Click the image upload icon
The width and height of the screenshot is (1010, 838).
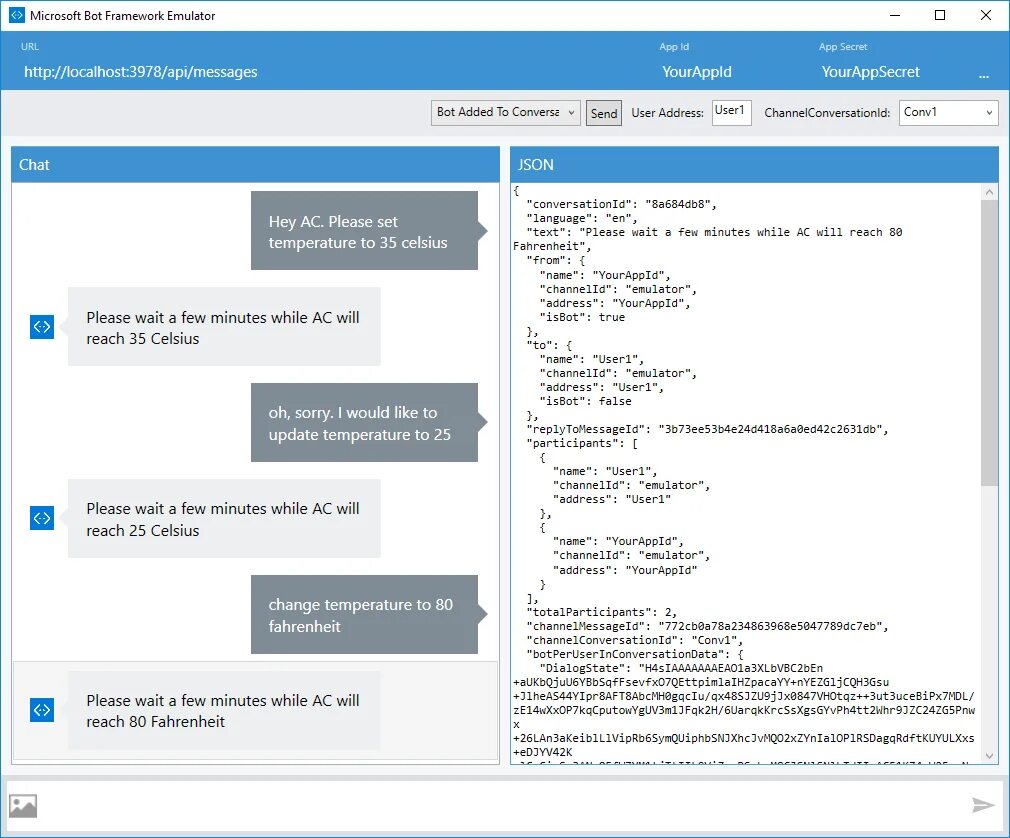point(23,805)
